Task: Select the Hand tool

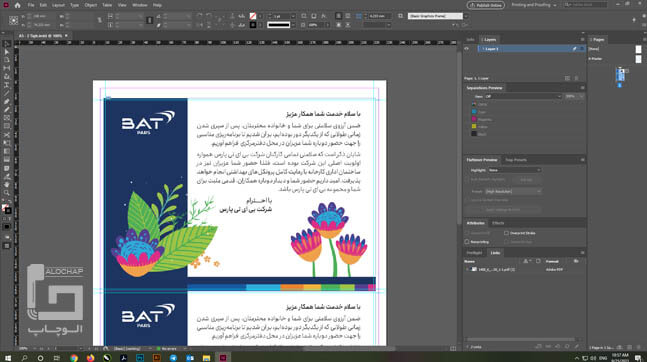Action: click(x=7, y=185)
